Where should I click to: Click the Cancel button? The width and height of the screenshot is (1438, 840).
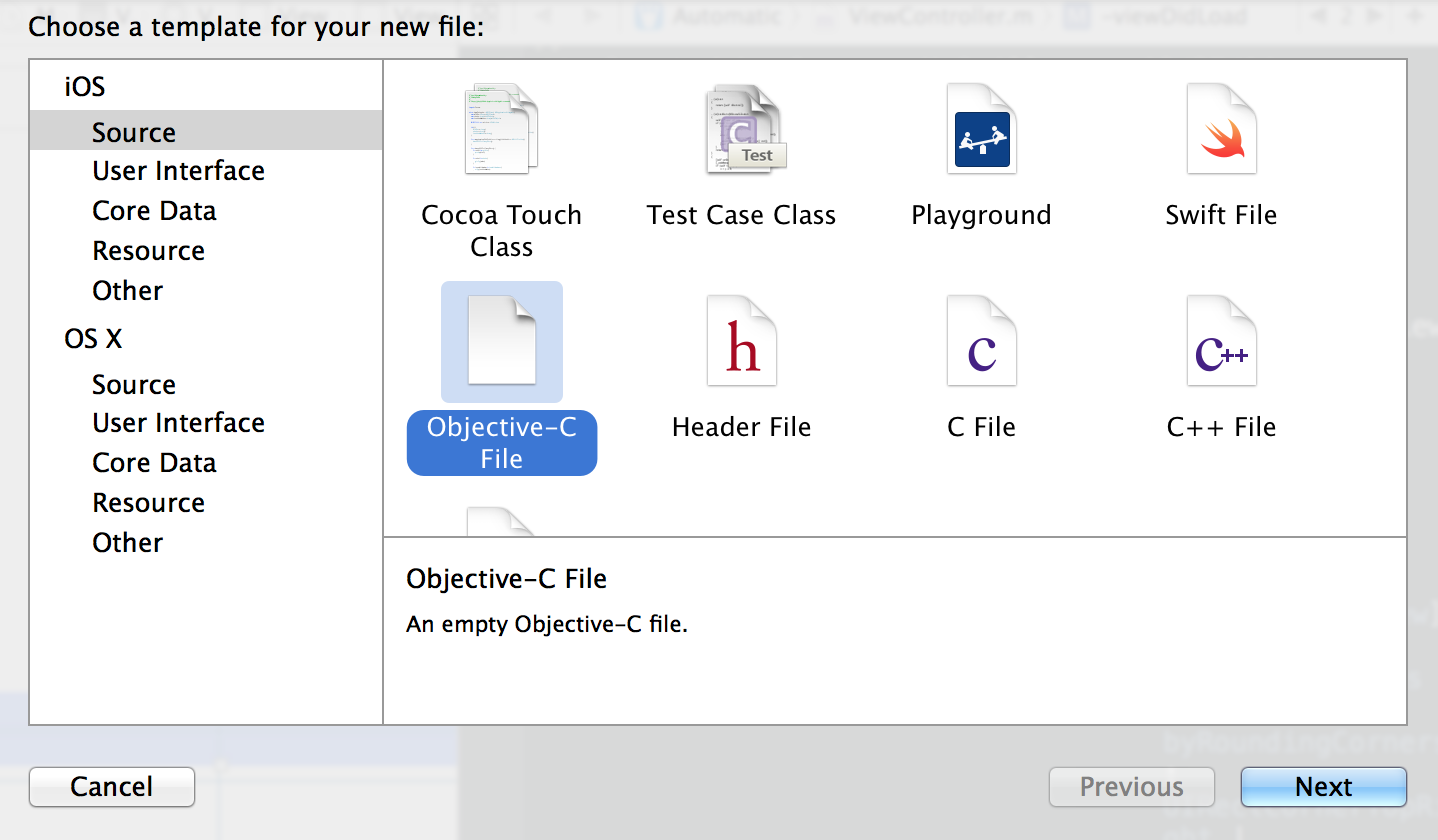(112, 787)
